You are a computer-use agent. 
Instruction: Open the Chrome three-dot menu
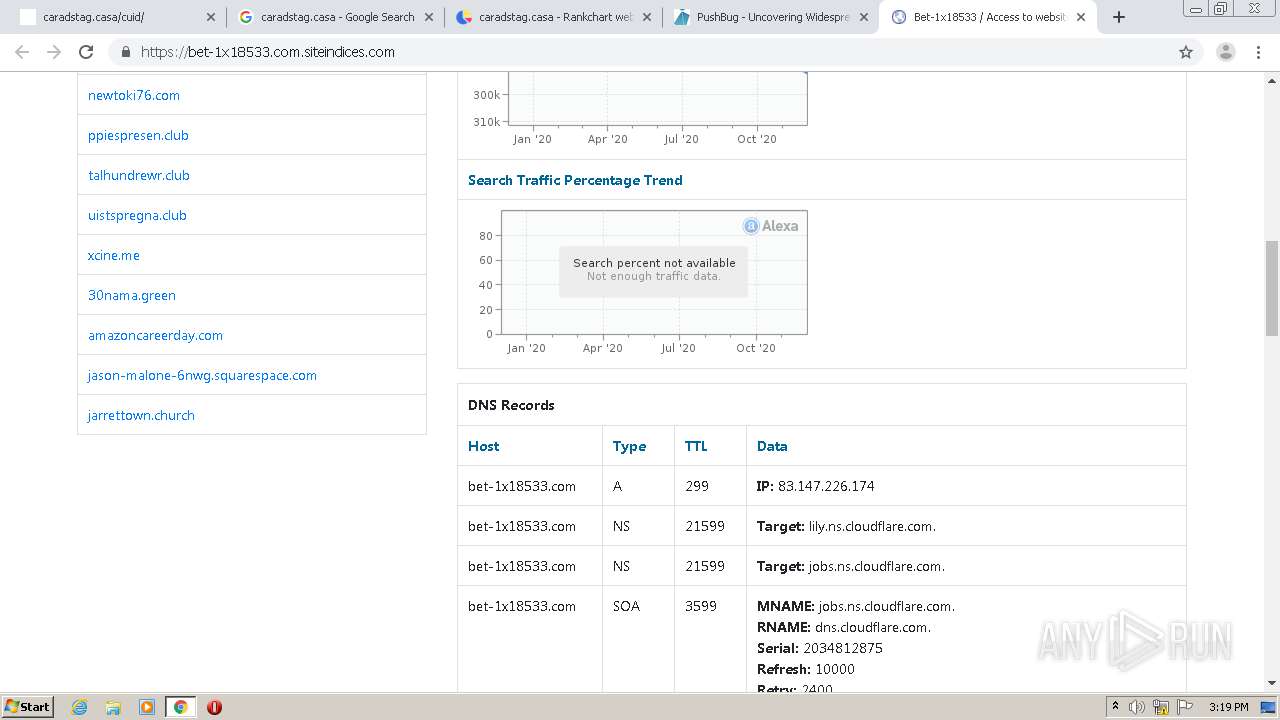[x=1258, y=52]
